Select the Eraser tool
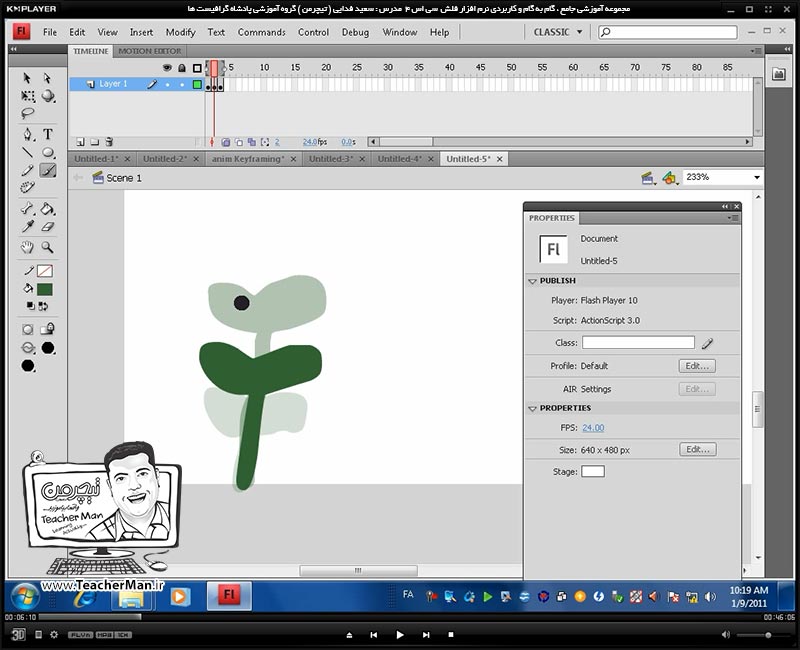The height and width of the screenshot is (650, 800). (47, 227)
